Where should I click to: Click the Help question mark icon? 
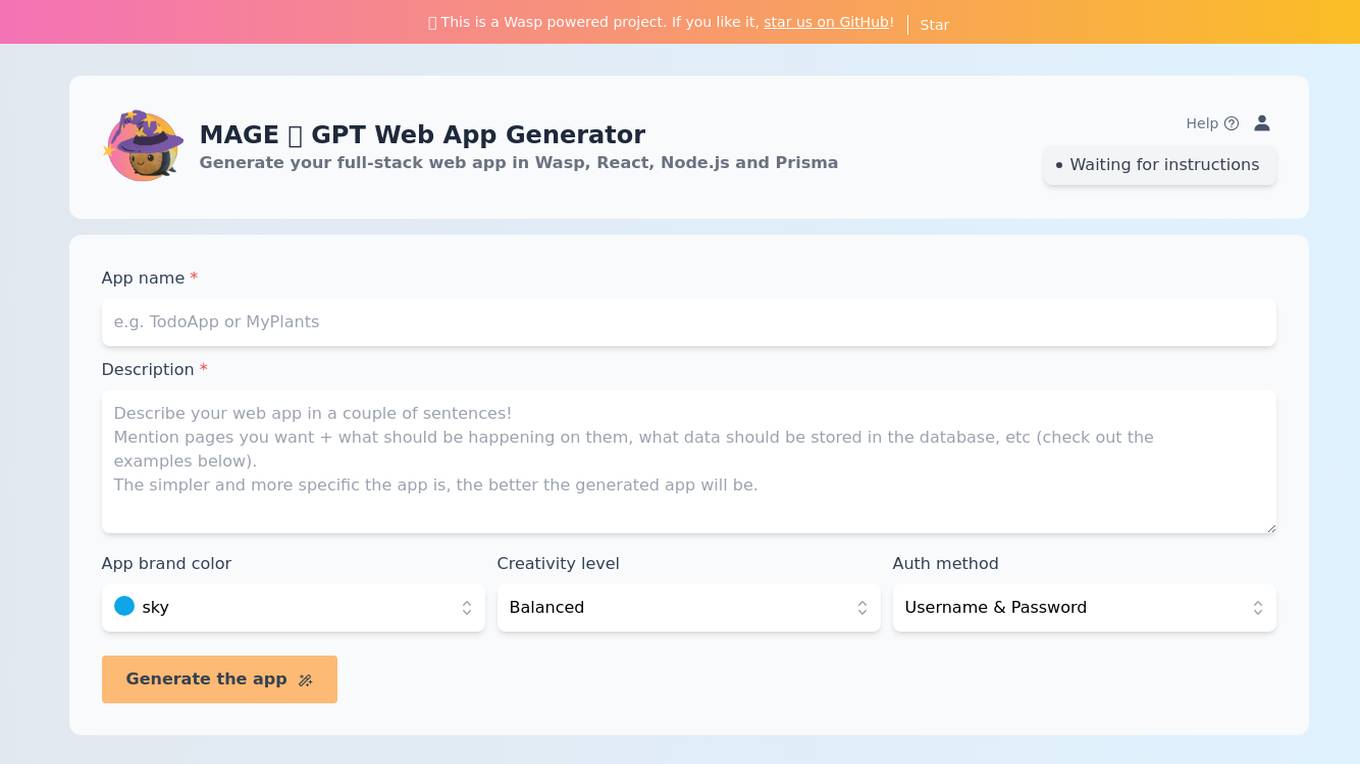pyautogui.click(x=1231, y=124)
